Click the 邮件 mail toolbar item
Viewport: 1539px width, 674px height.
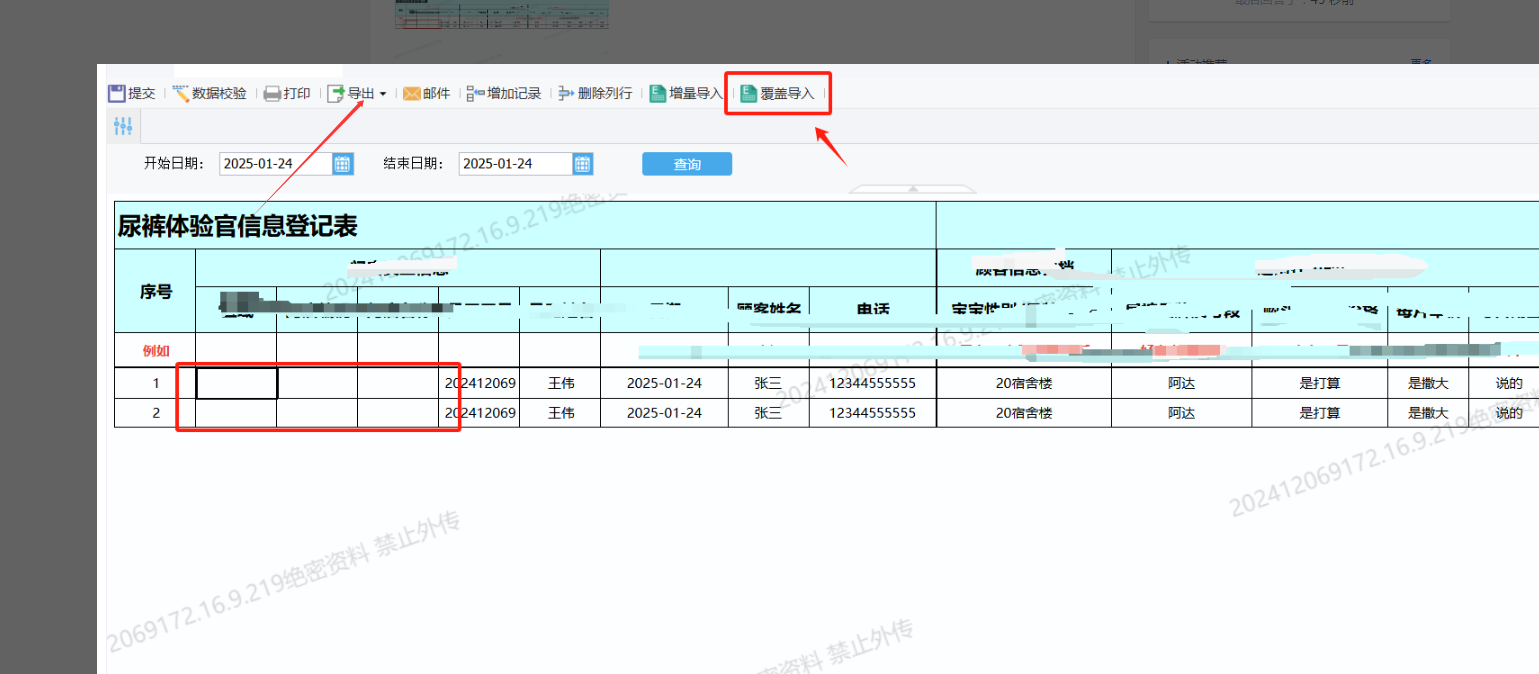pos(426,93)
